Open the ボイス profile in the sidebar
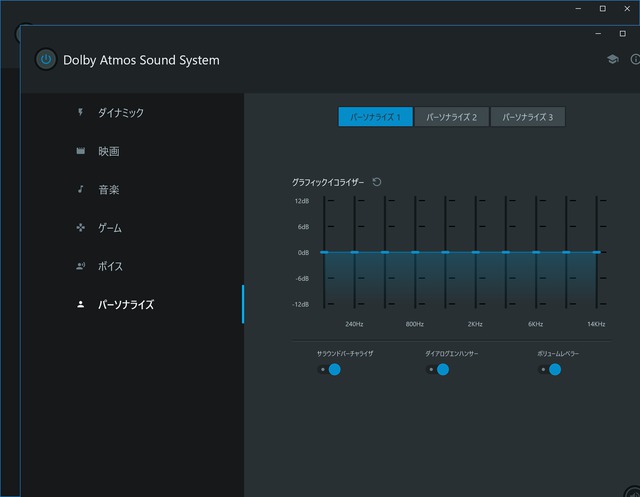Screen dimensions: 640x497 (110, 266)
